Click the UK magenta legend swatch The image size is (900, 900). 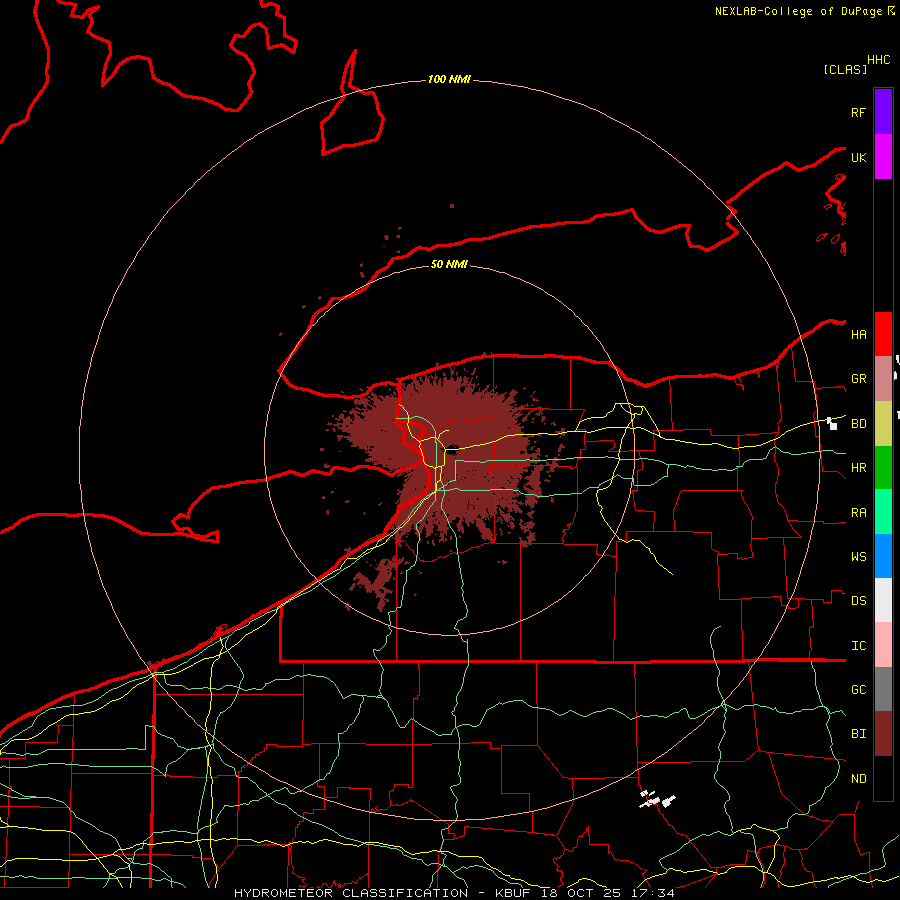pyautogui.click(x=883, y=157)
